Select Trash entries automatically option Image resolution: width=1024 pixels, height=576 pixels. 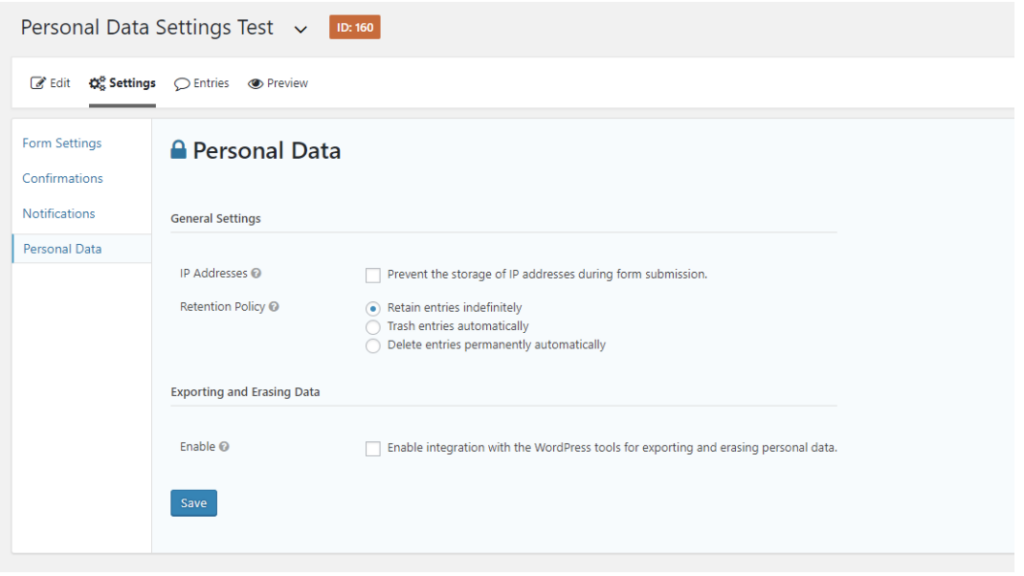click(x=373, y=327)
